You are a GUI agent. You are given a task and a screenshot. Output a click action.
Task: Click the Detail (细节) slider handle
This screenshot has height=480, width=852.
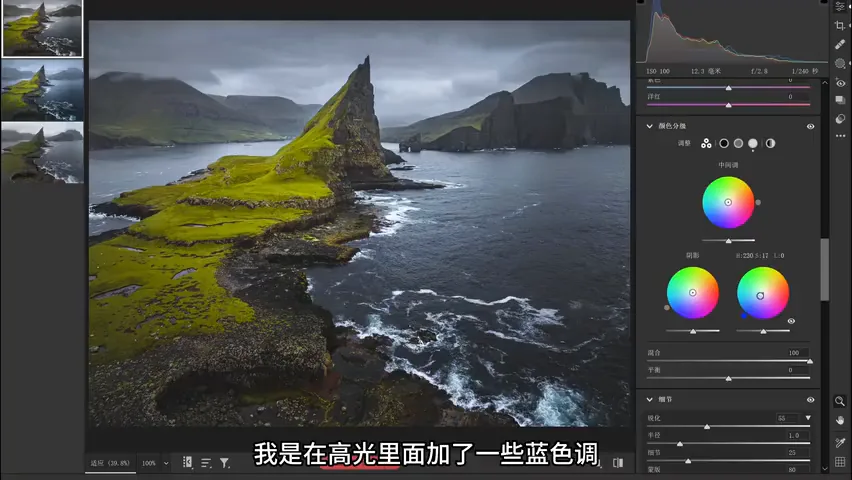688,461
